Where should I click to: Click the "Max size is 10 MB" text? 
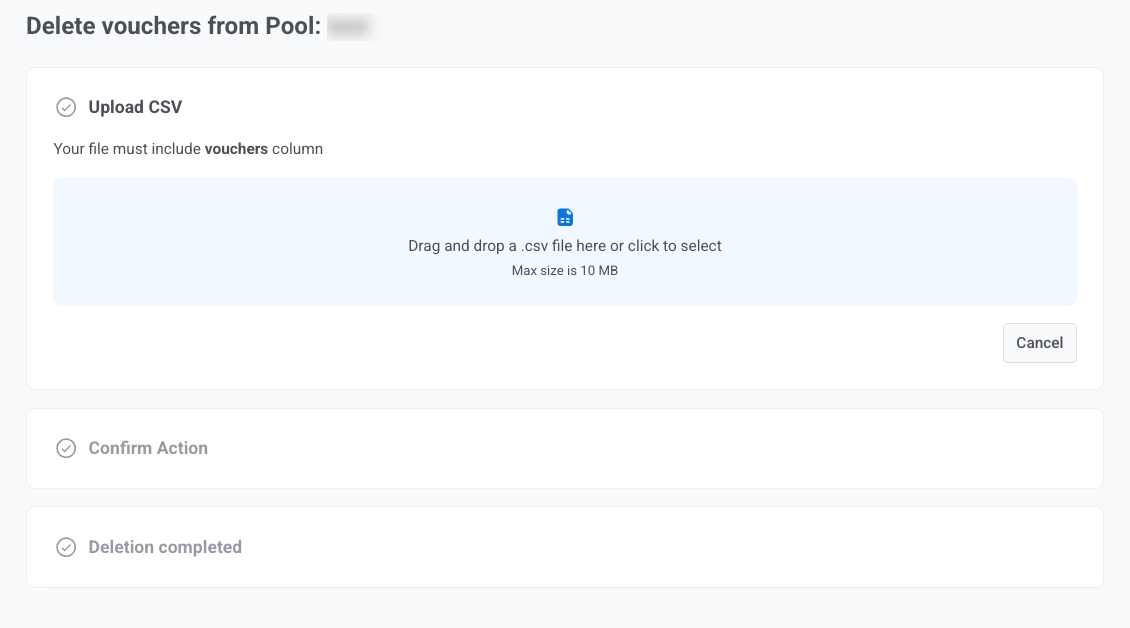coord(565,269)
